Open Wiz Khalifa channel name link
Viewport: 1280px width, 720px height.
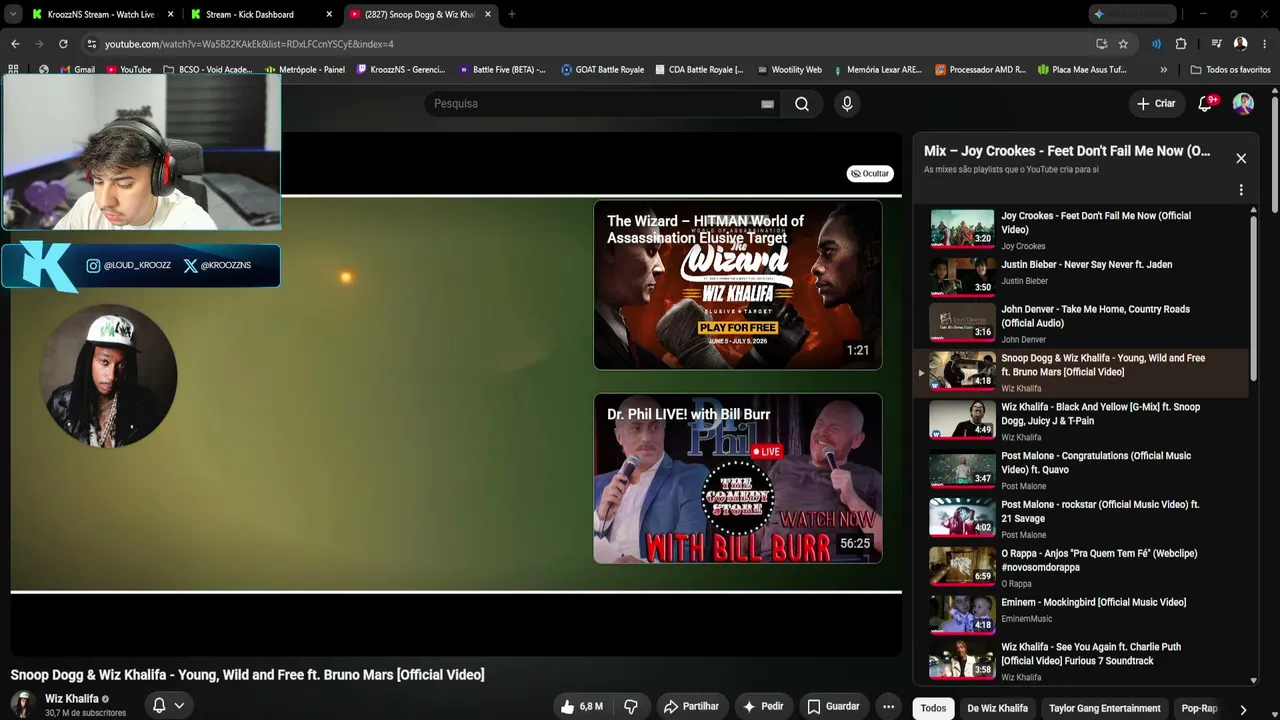[x=72, y=699]
